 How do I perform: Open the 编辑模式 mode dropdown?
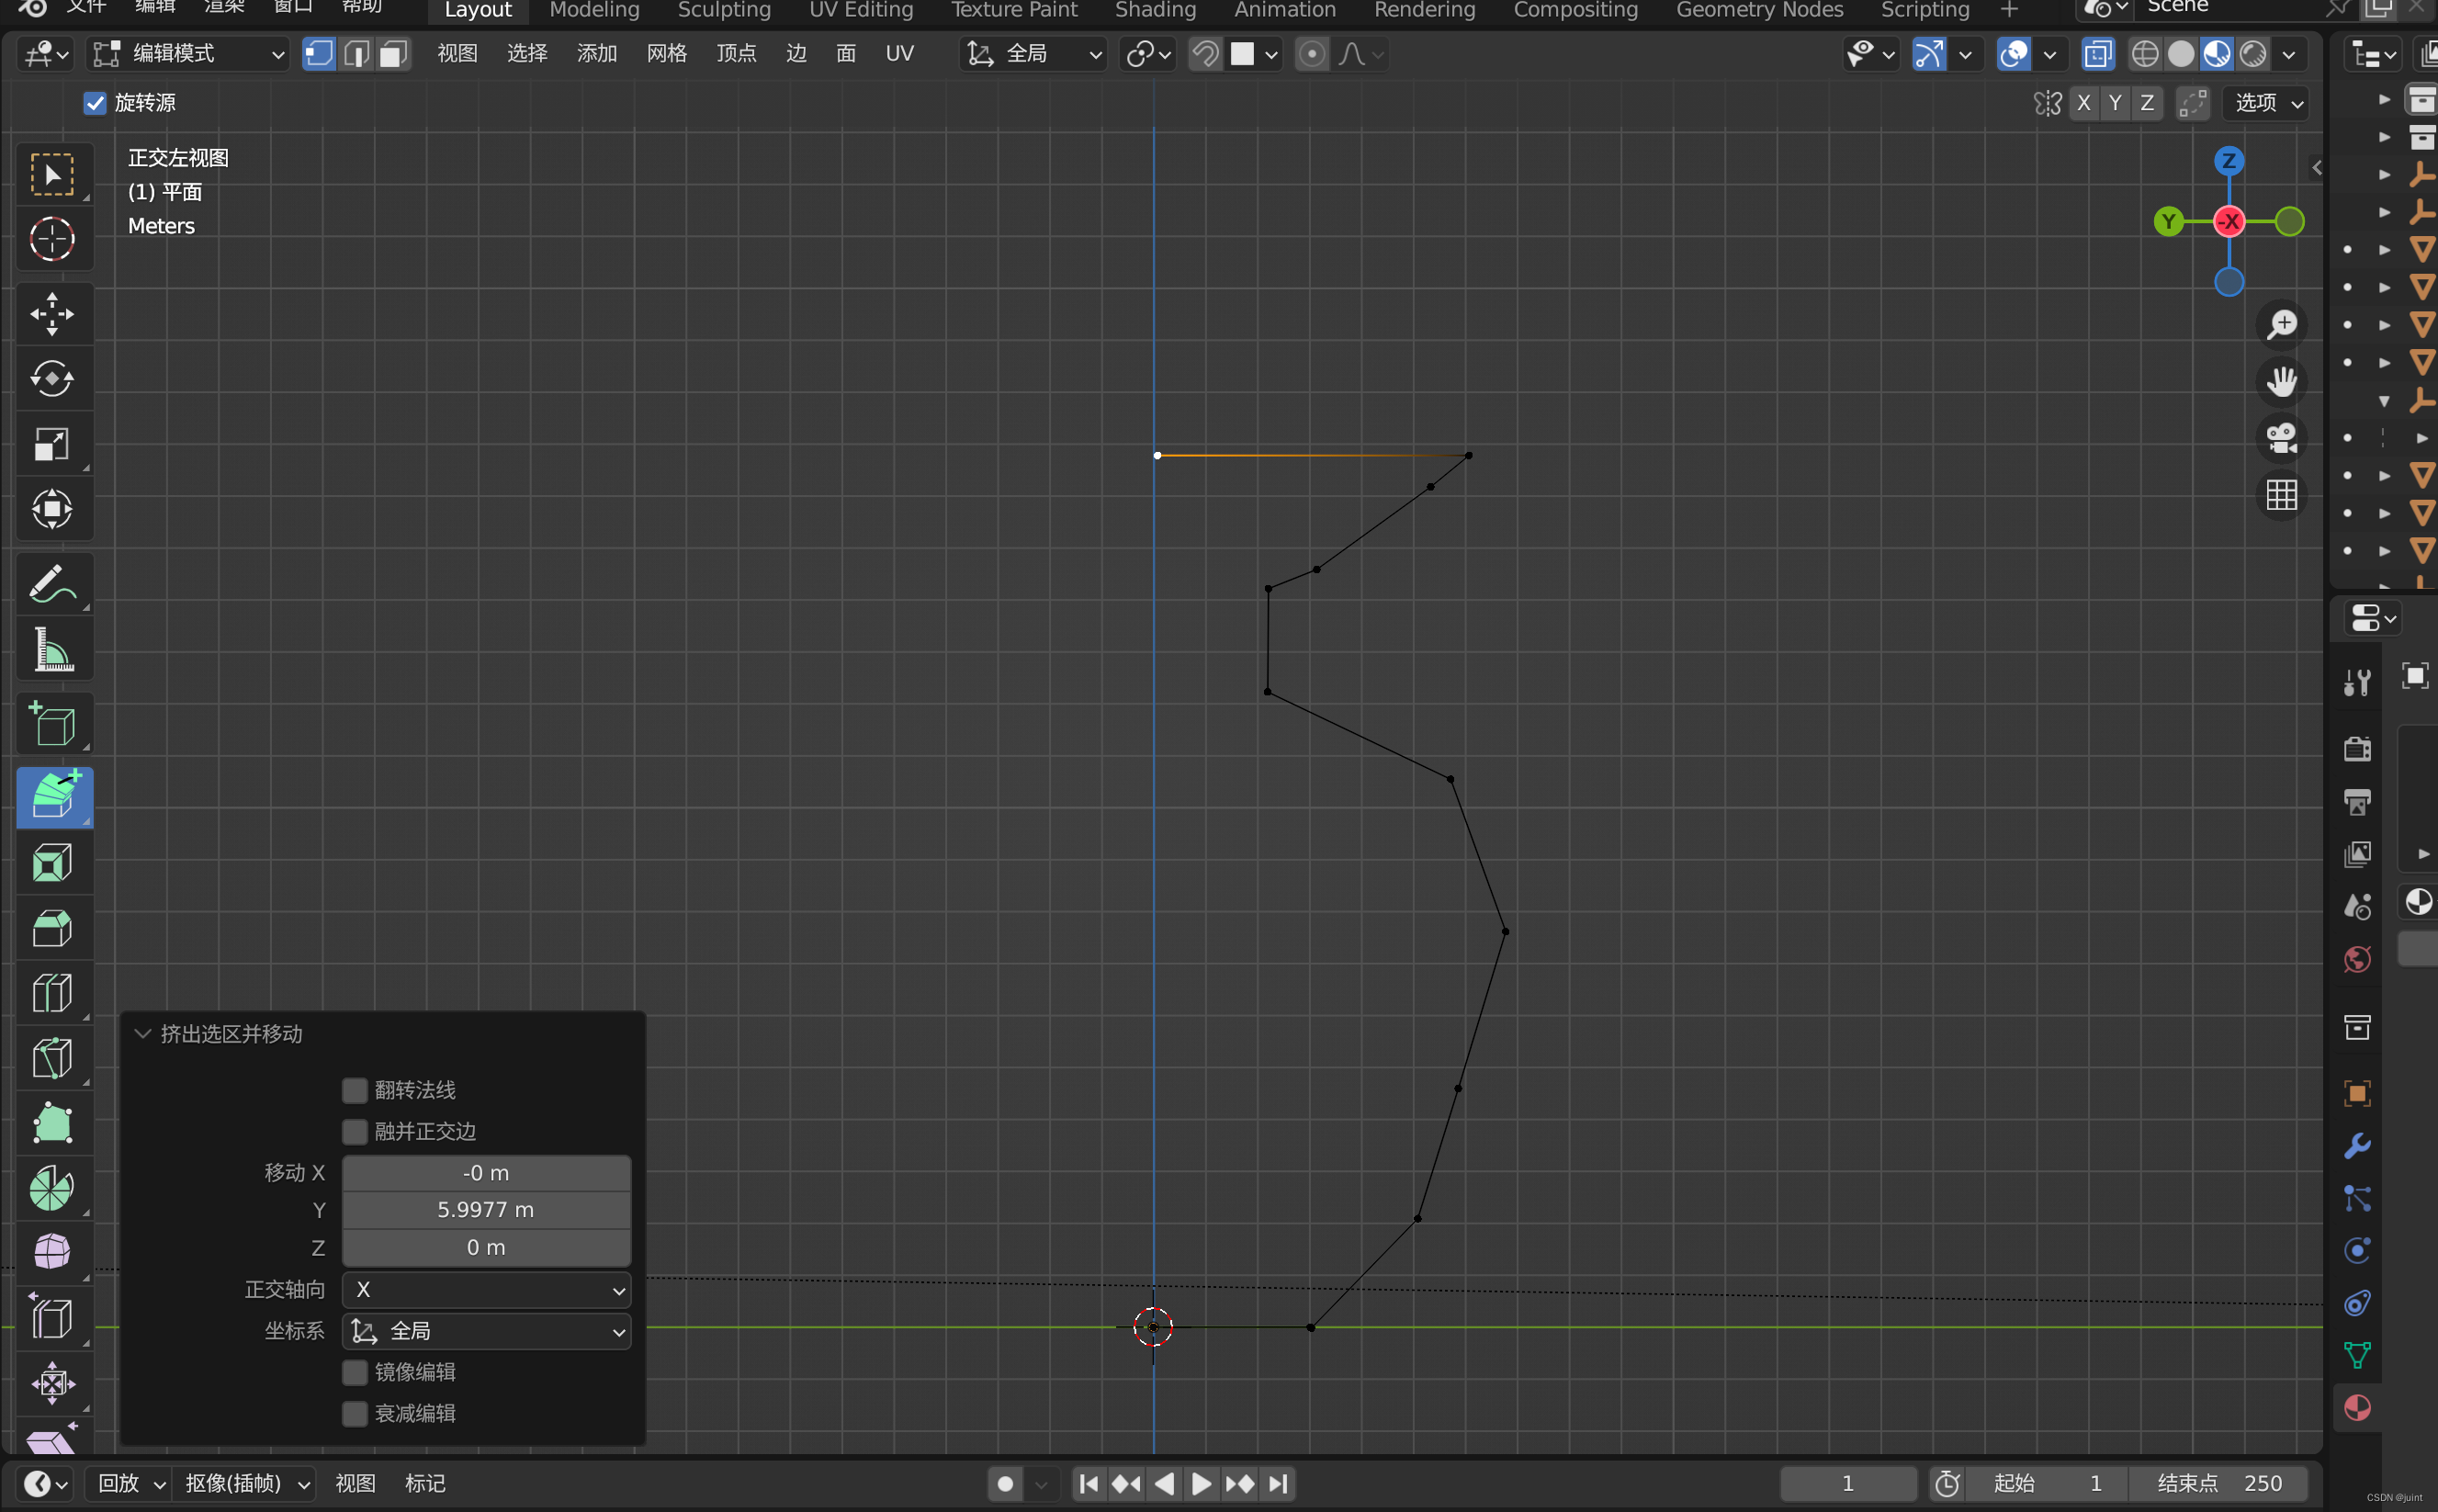pyautogui.click(x=188, y=54)
